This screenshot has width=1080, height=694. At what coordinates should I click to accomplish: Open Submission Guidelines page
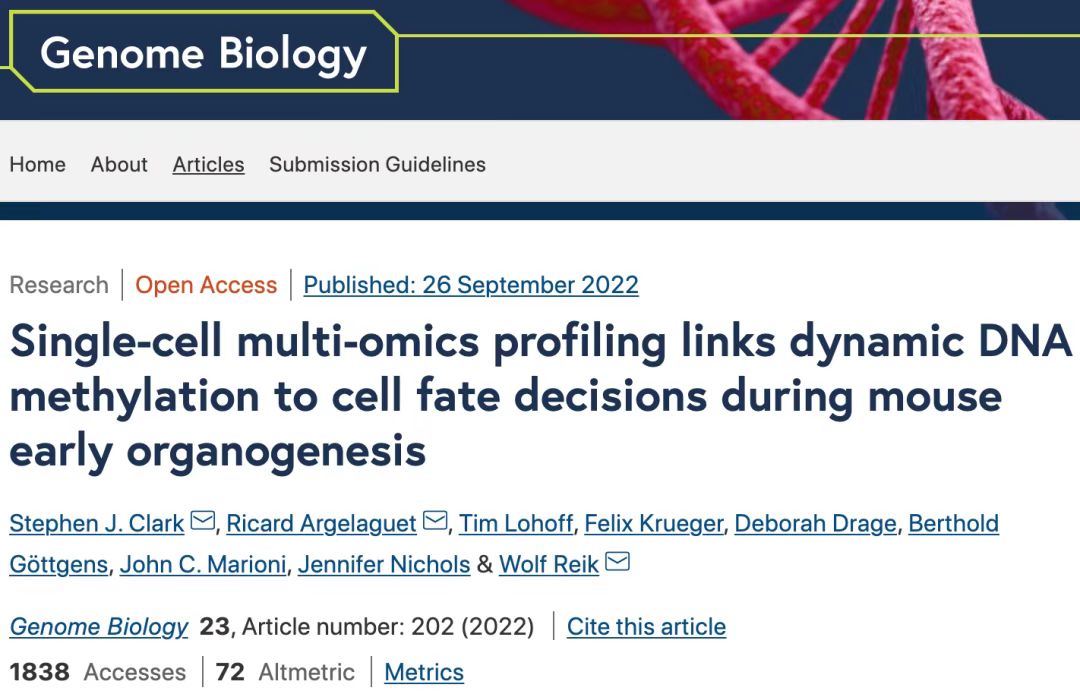(x=377, y=165)
